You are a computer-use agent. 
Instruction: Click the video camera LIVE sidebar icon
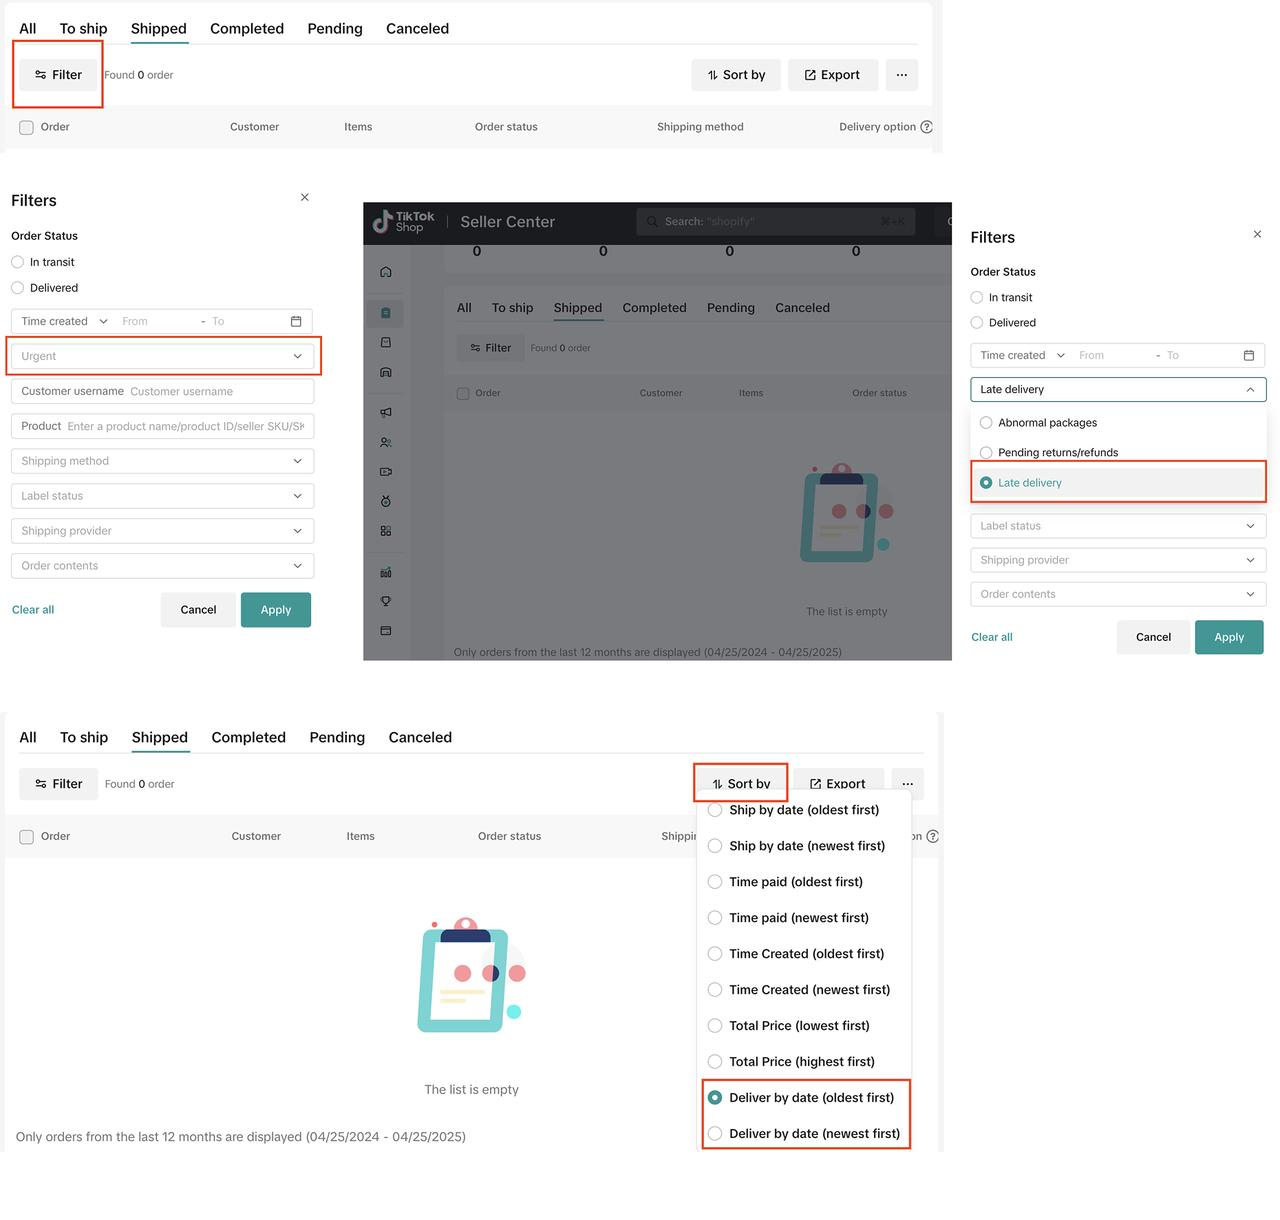(386, 472)
